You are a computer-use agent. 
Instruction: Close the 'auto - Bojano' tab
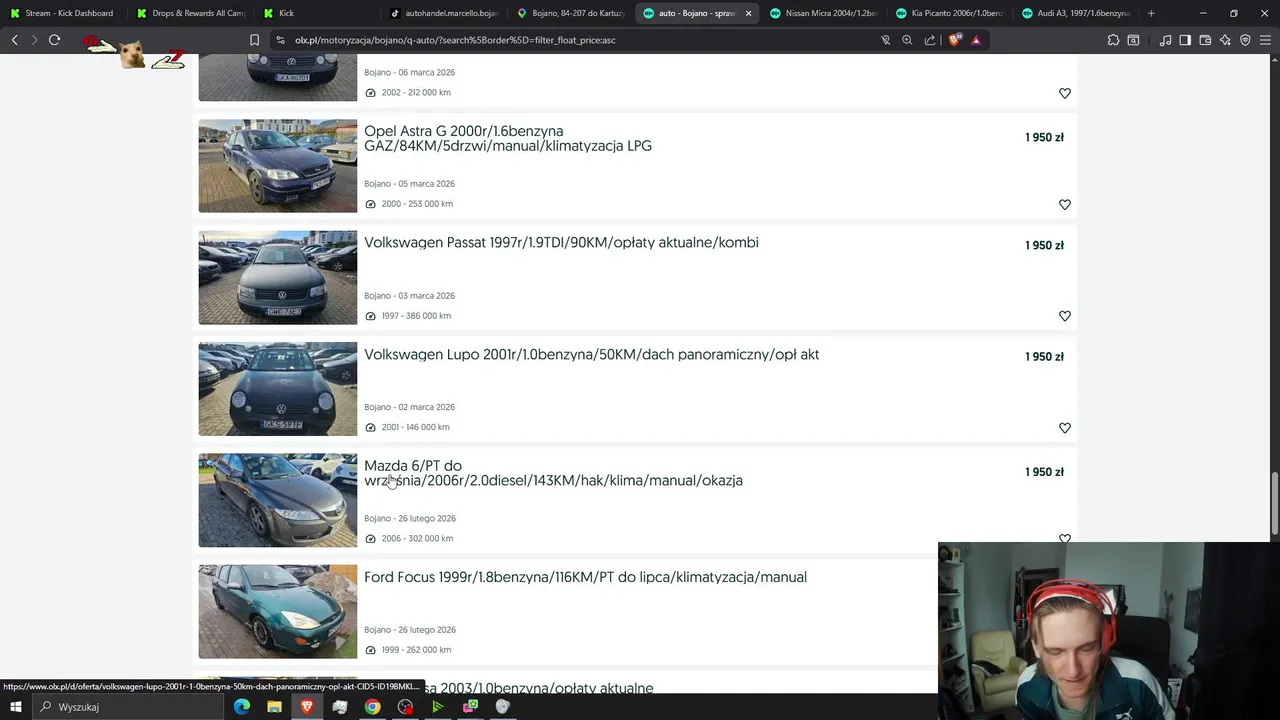tap(748, 13)
